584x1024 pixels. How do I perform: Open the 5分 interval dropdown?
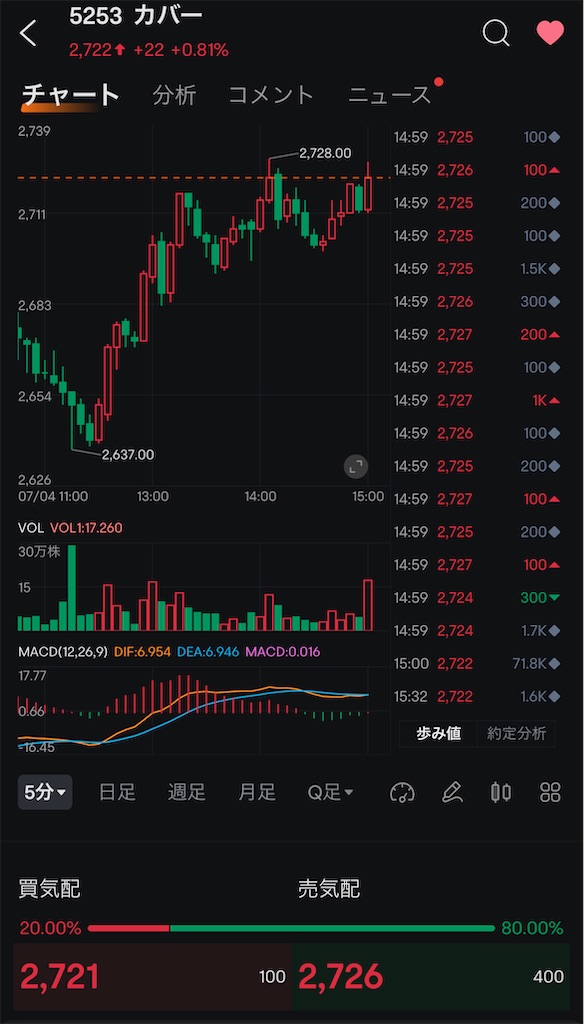coord(45,792)
